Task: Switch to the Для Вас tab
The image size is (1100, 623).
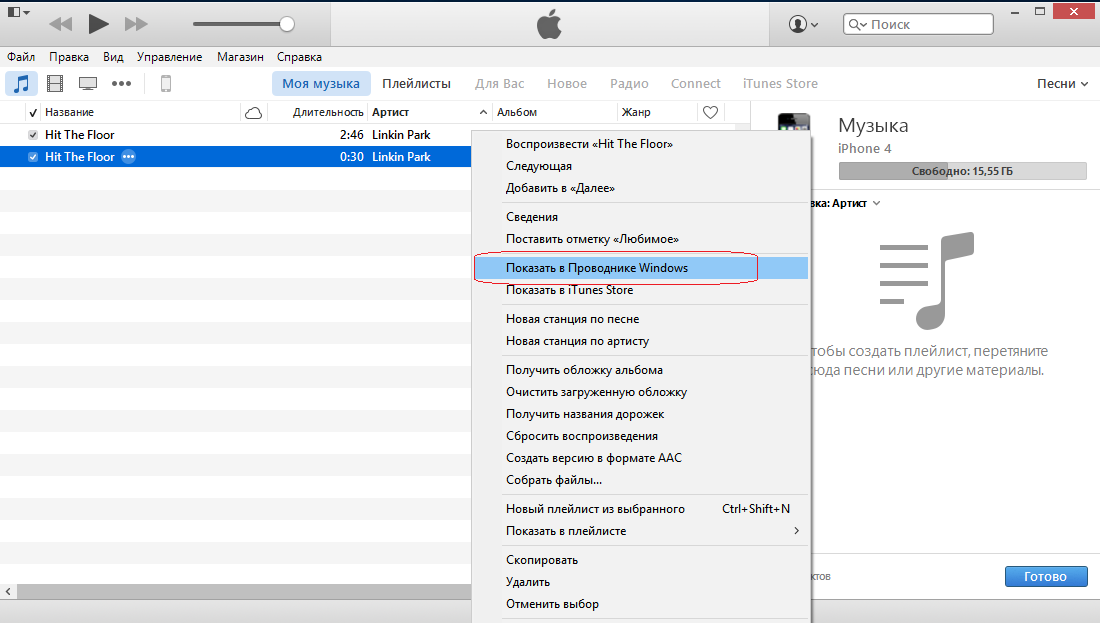Action: (499, 83)
